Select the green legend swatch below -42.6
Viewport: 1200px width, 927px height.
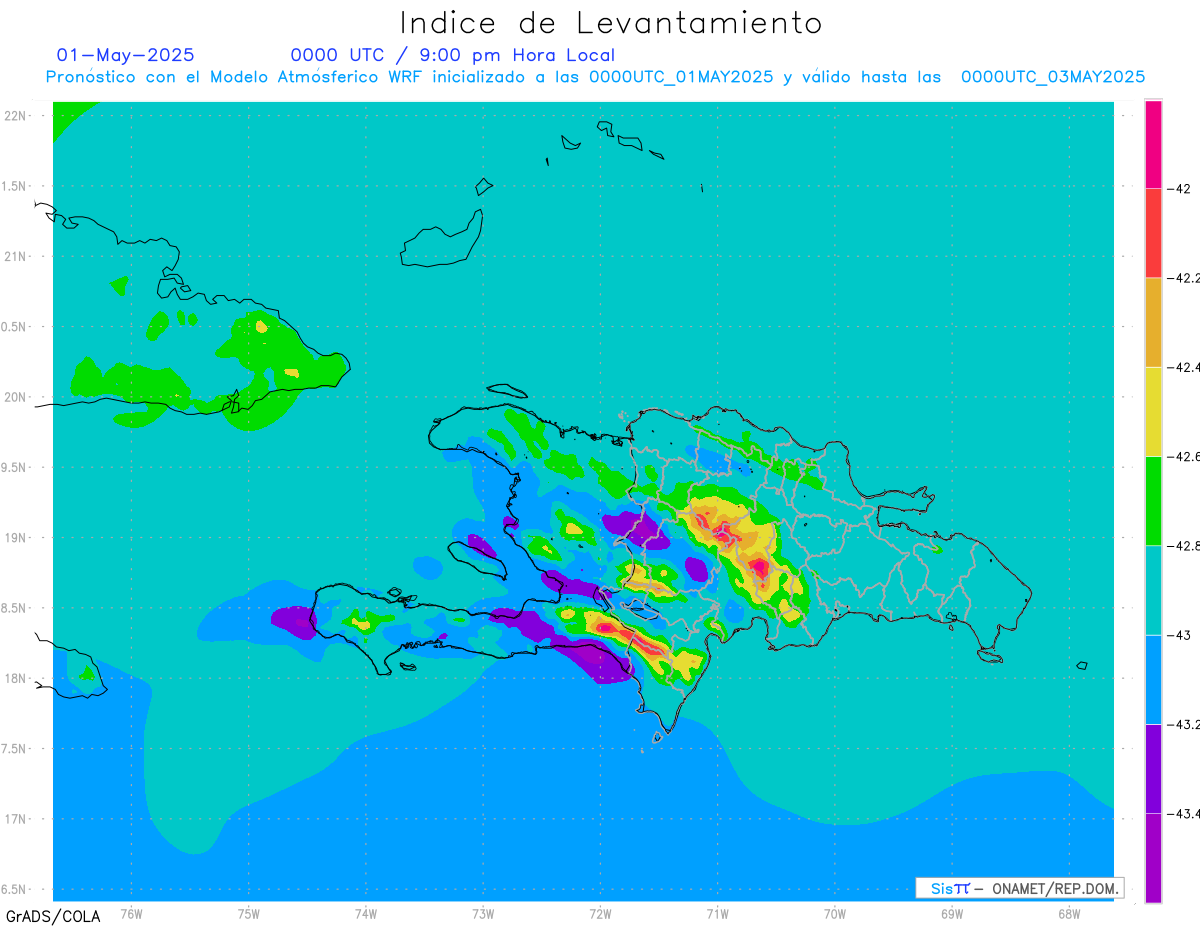pos(1153,500)
